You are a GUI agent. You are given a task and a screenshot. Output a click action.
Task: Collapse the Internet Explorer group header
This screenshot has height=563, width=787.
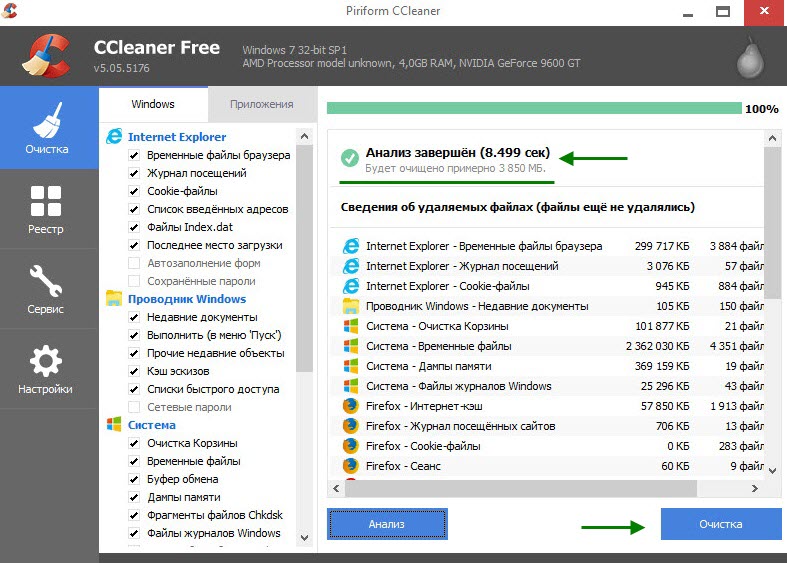point(176,136)
